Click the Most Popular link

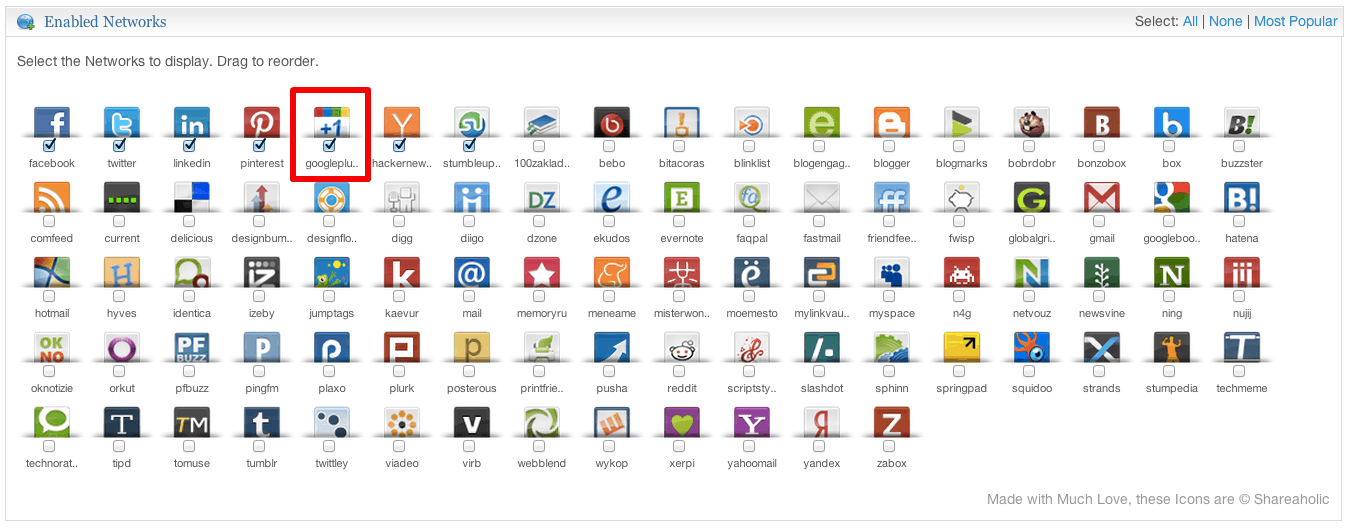(1295, 21)
